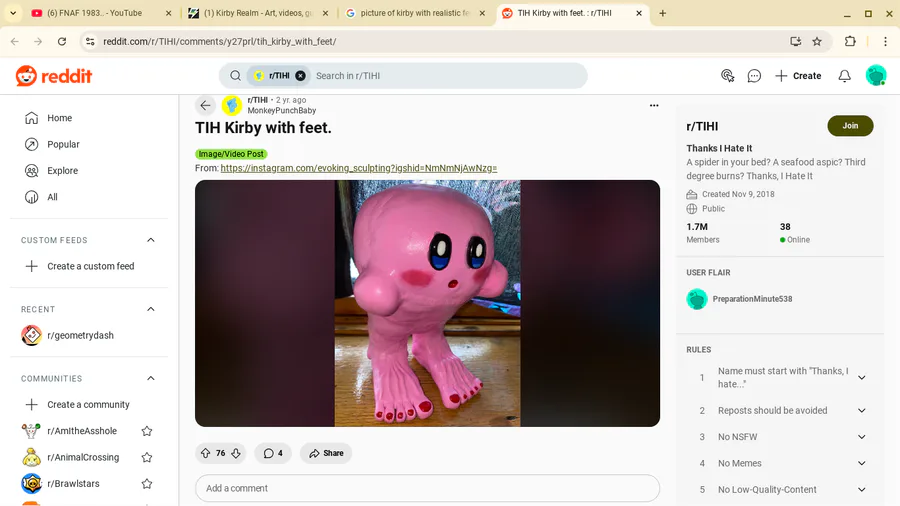Image resolution: width=900 pixels, height=506 pixels.
Task: Favorite r/AmItheAsshole with star
Action: click(x=147, y=431)
